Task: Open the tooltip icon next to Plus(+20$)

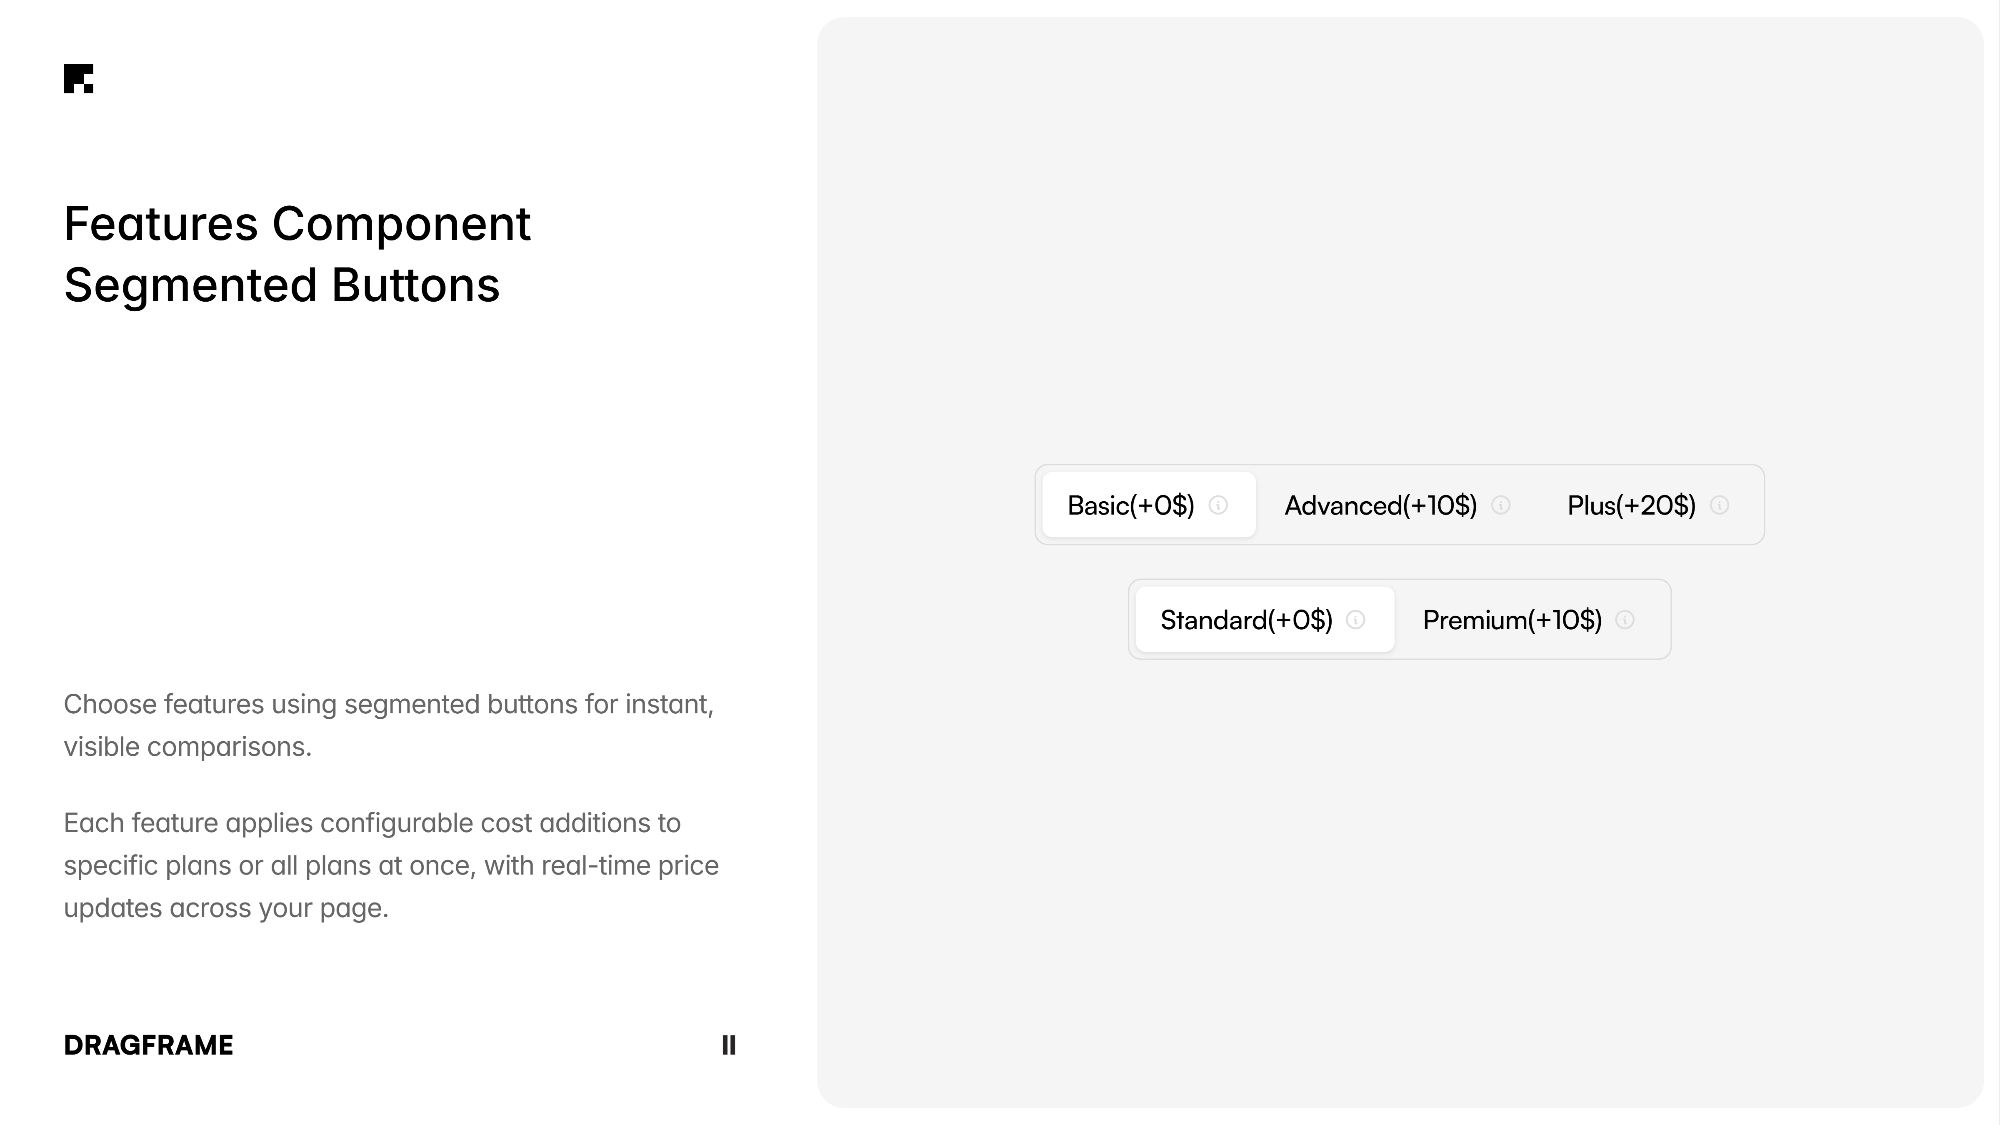Action: click(1719, 506)
